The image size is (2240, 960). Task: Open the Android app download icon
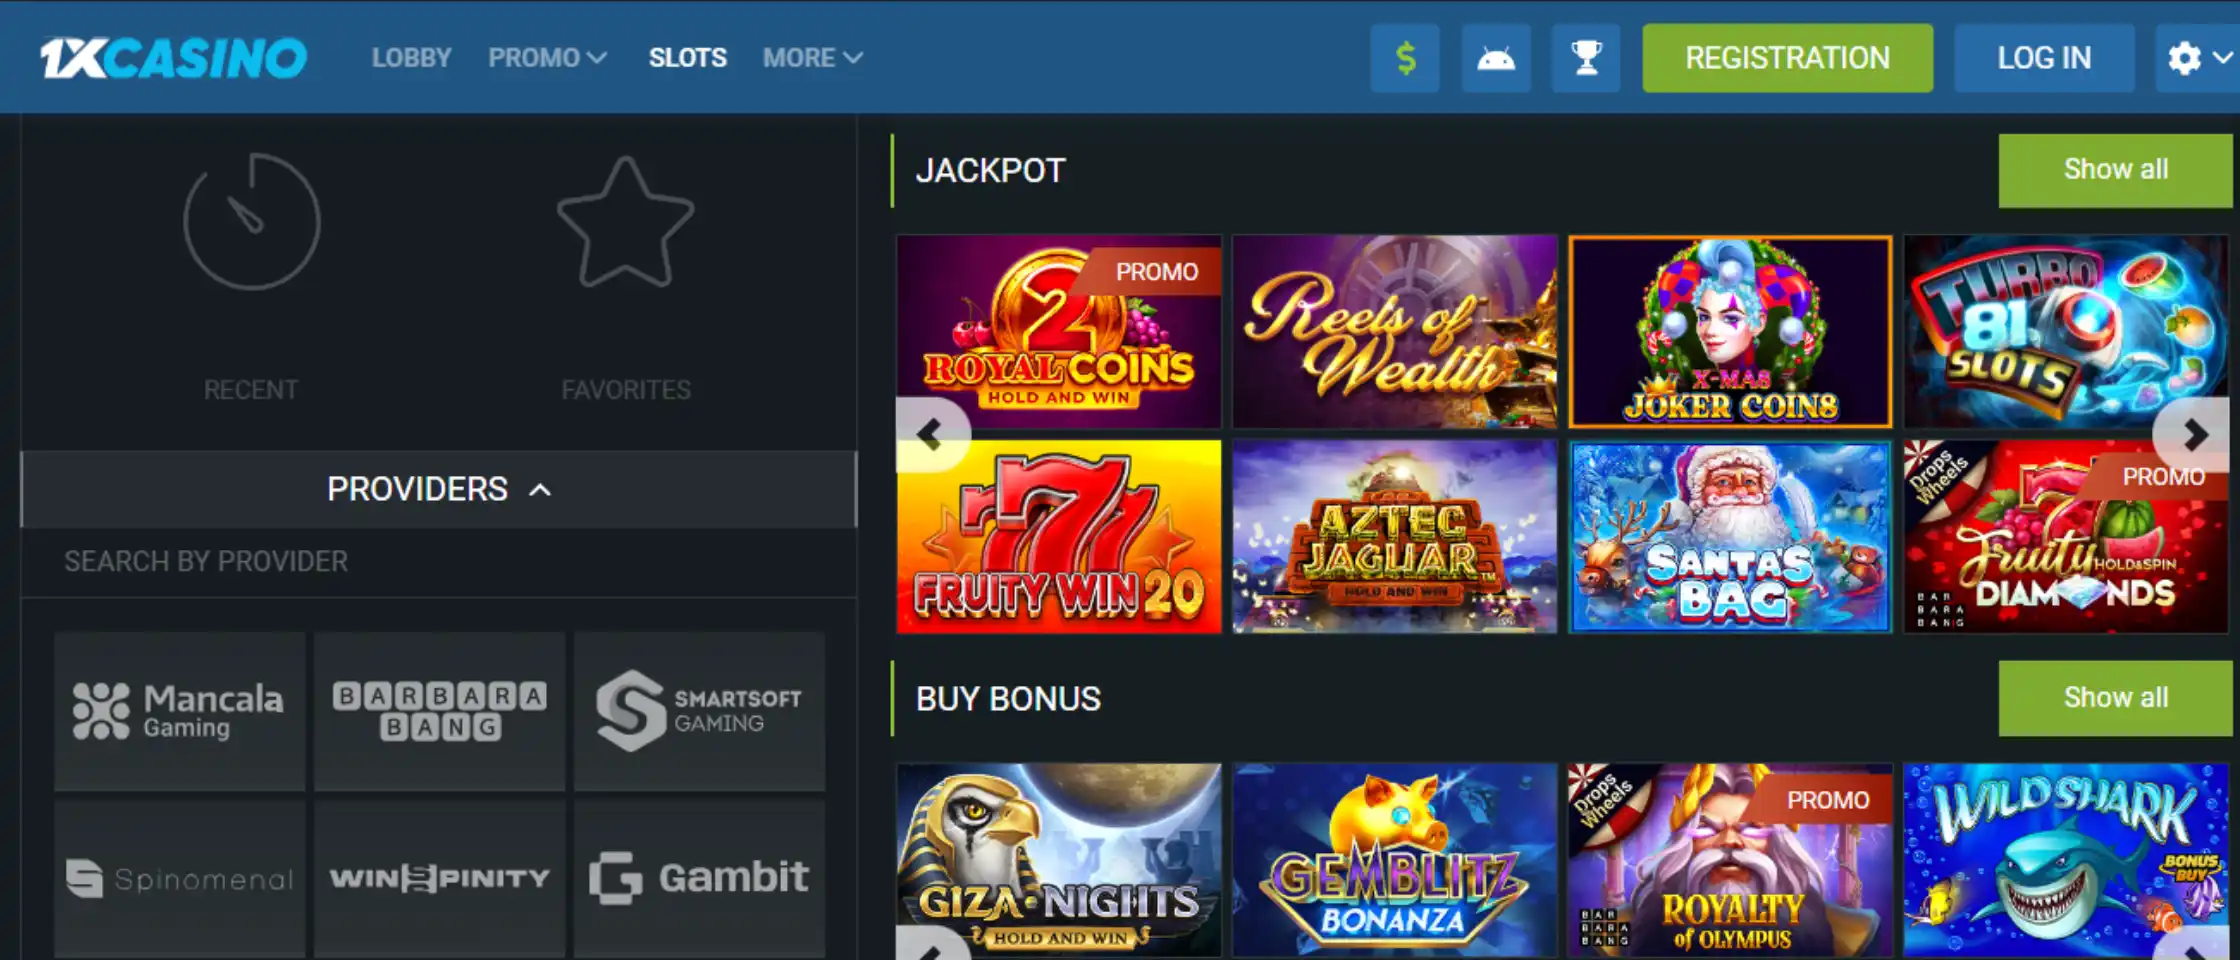coord(1496,58)
